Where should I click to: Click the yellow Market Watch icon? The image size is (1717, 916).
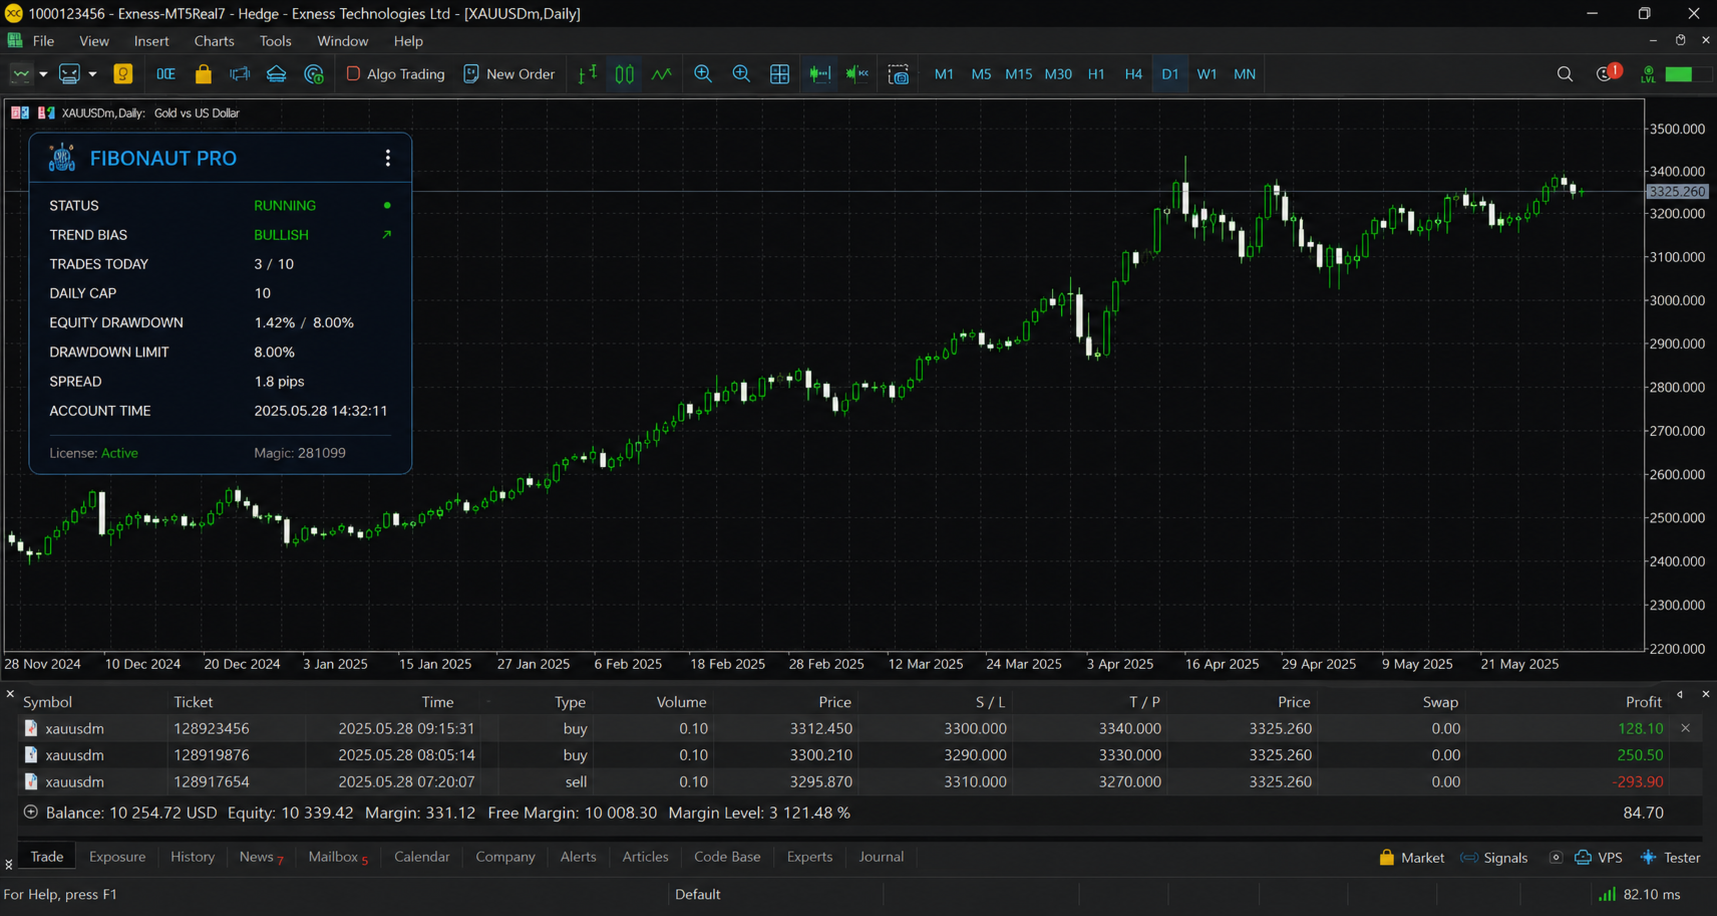123,74
